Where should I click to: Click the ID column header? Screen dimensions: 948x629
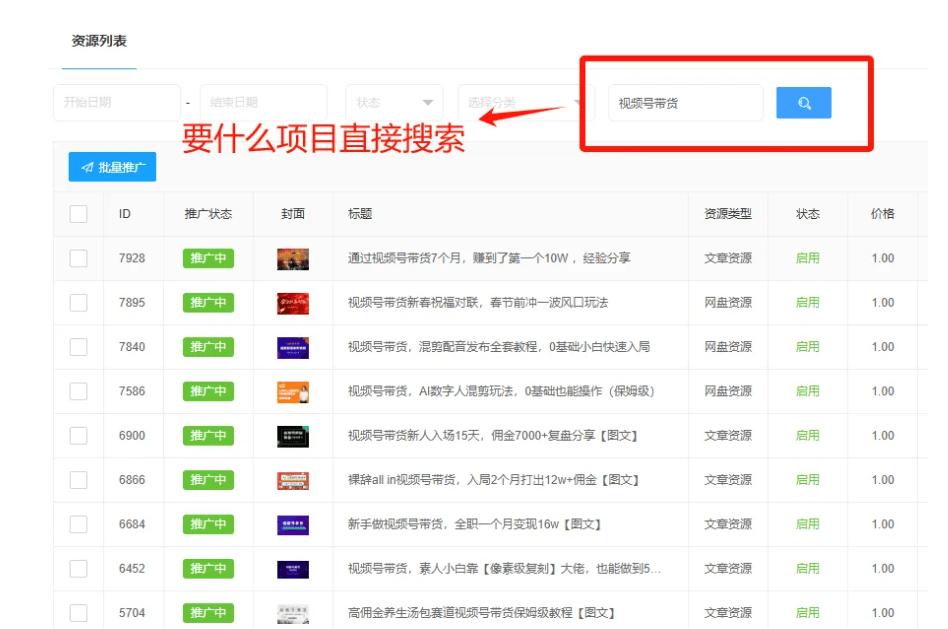tap(125, 213)
